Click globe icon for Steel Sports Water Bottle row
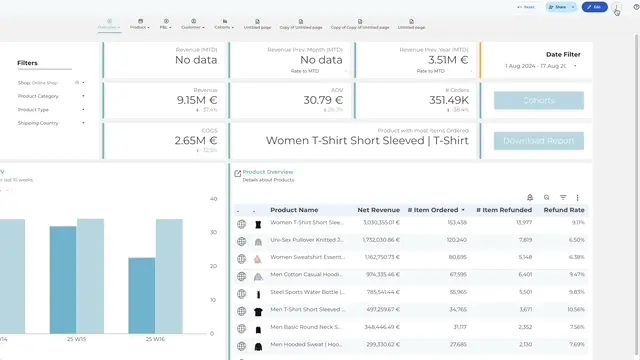The image size is (640, 360). (x=242, y=294)
